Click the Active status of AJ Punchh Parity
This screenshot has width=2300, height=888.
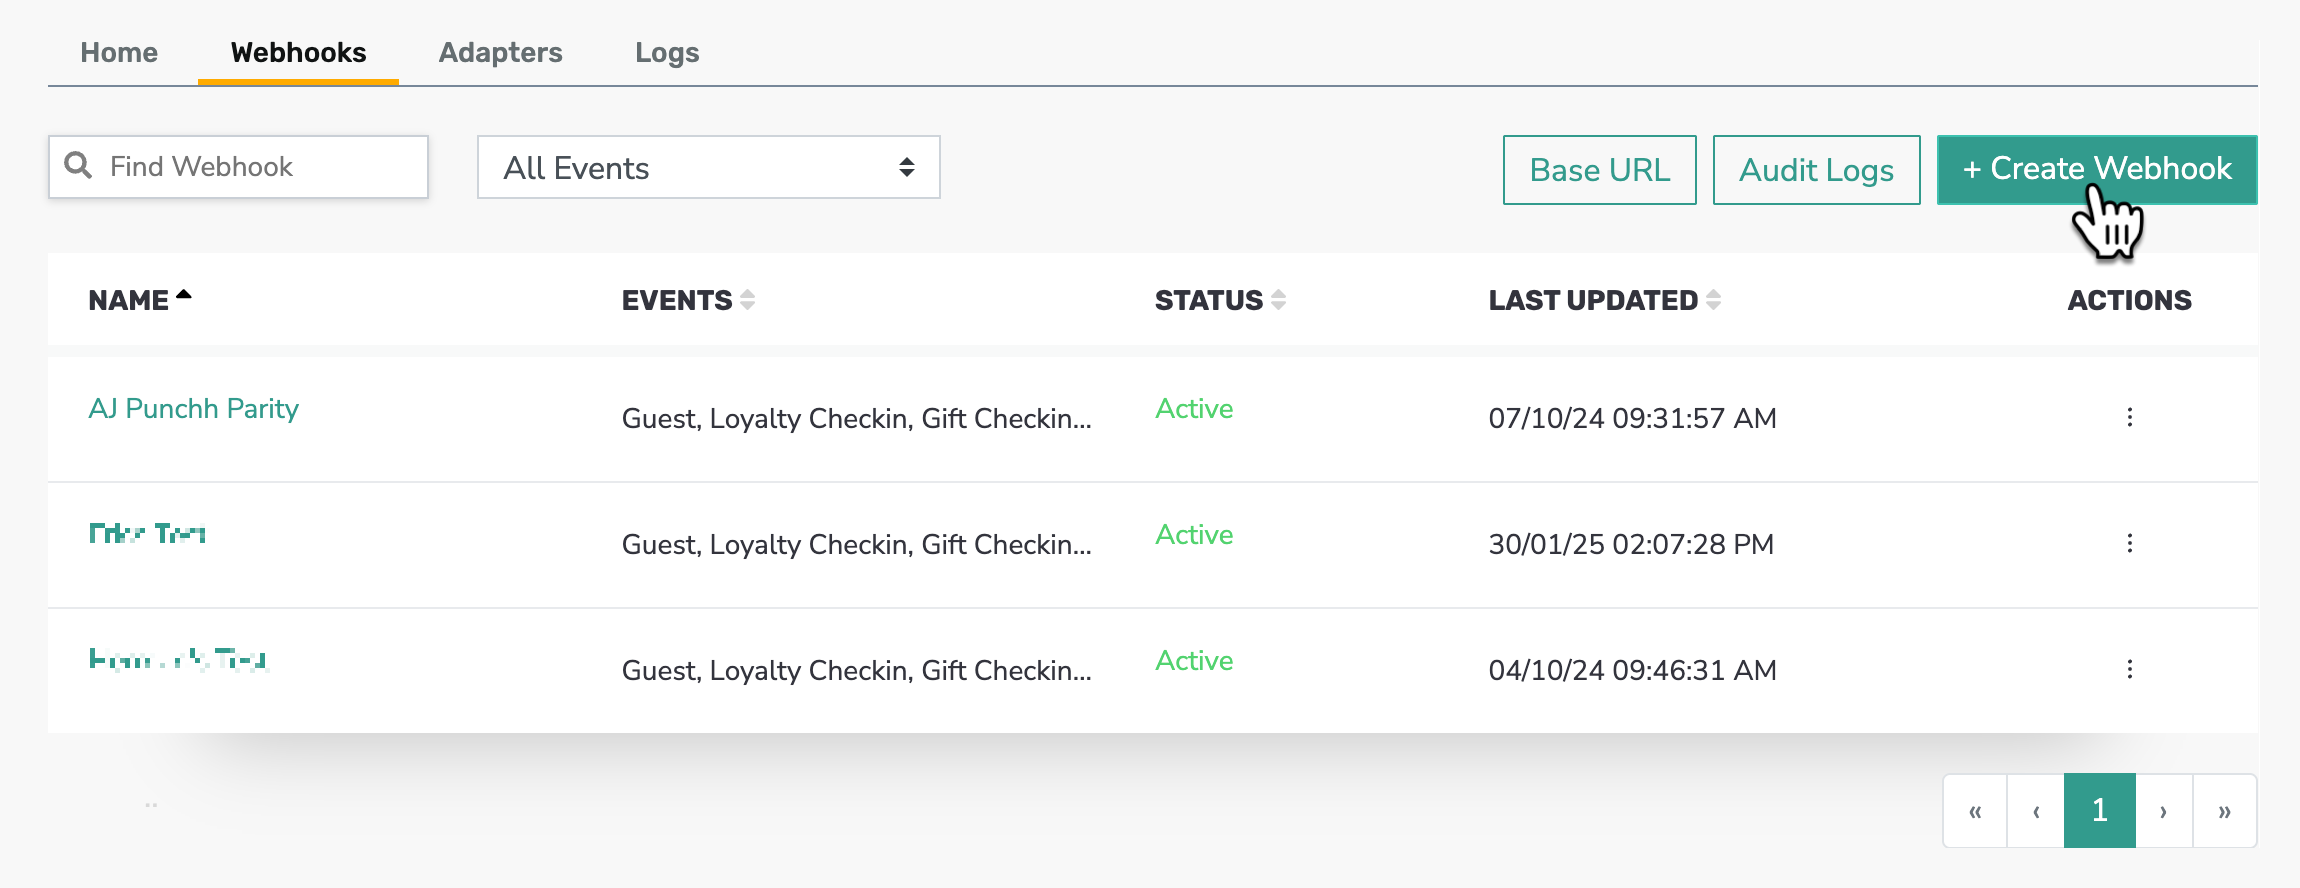tap(1194, 409)
